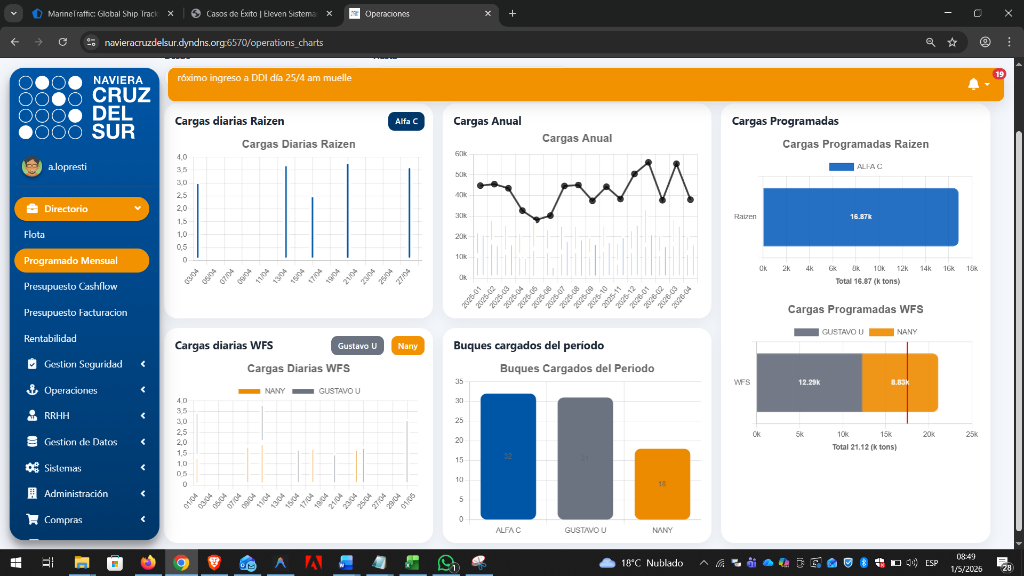
Task: Open Chrome three-dot menu
Action: [x=1009, y=42]
